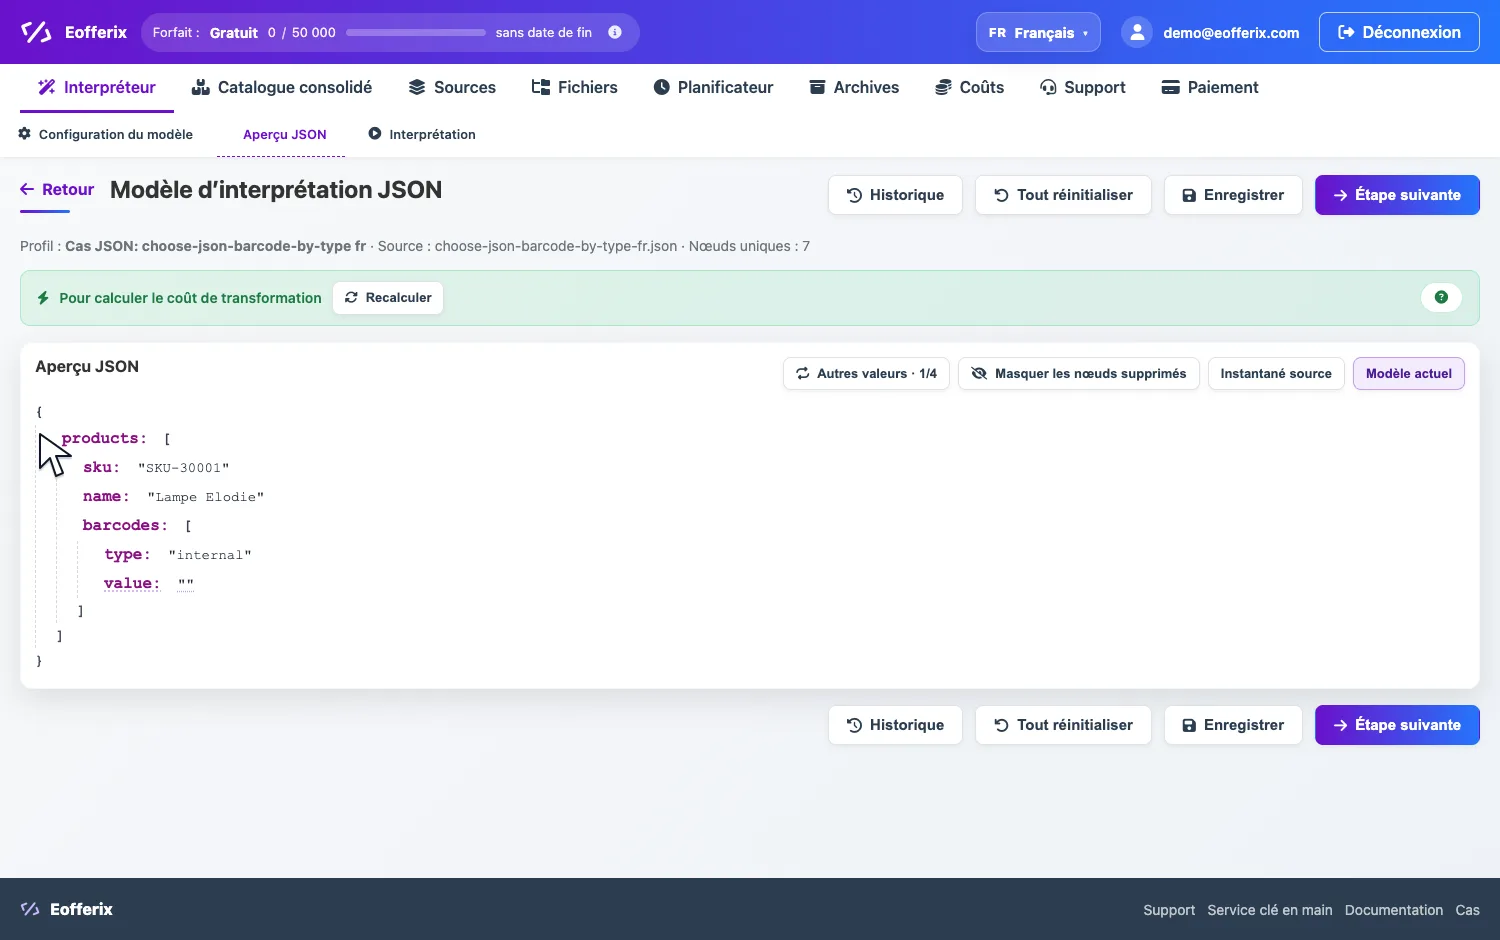This screenshot has height=940, width=1500.
Task: Go to the Coûts page
Action: [969, 87]
